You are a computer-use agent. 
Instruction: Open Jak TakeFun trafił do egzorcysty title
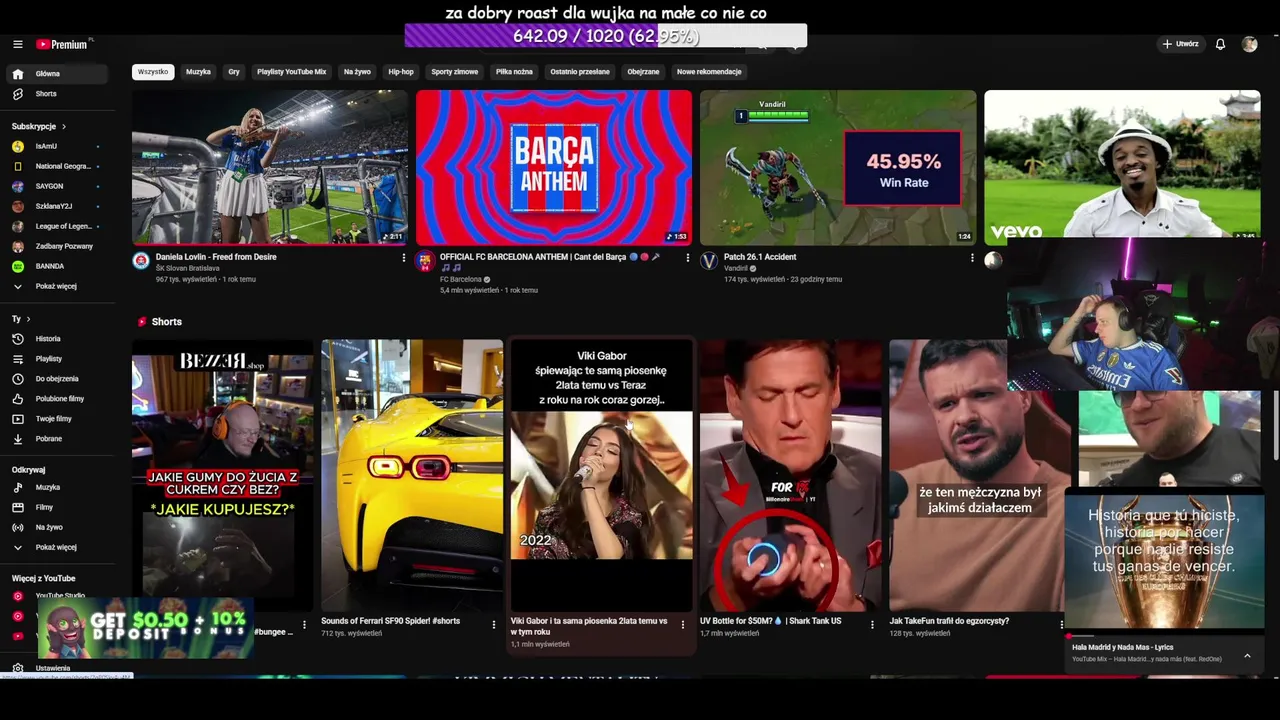pos(949,621)
